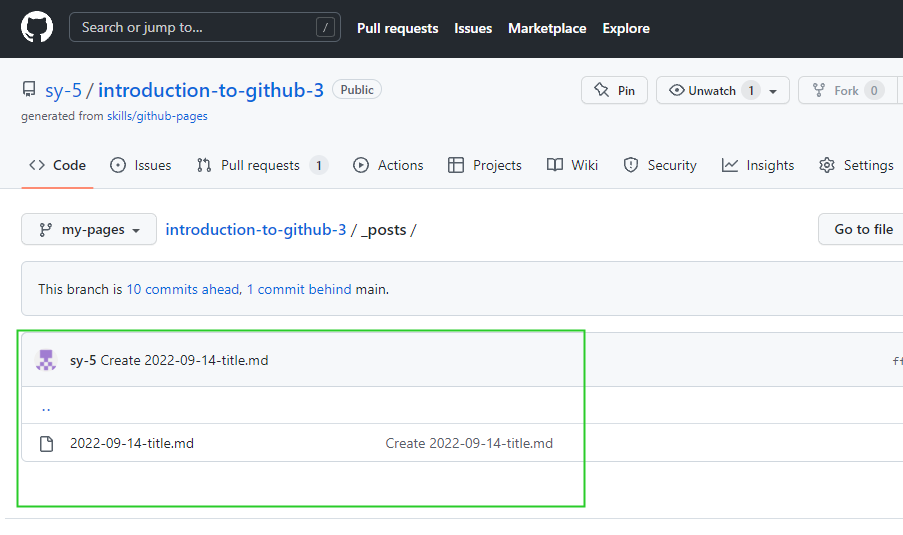
Task: Open the repository Wiki tab
Action: [573, 165]
